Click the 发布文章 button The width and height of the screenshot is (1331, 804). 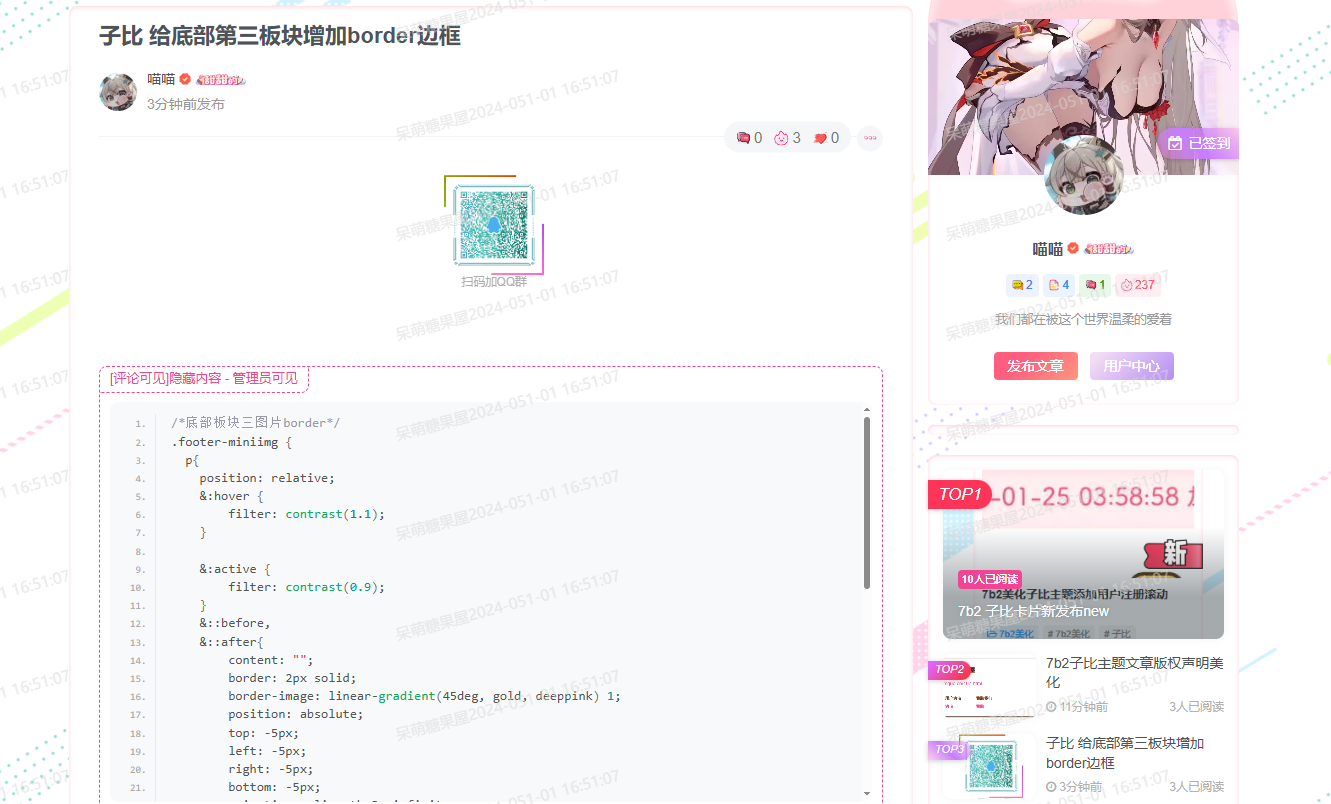click(x=1035, y=366)
